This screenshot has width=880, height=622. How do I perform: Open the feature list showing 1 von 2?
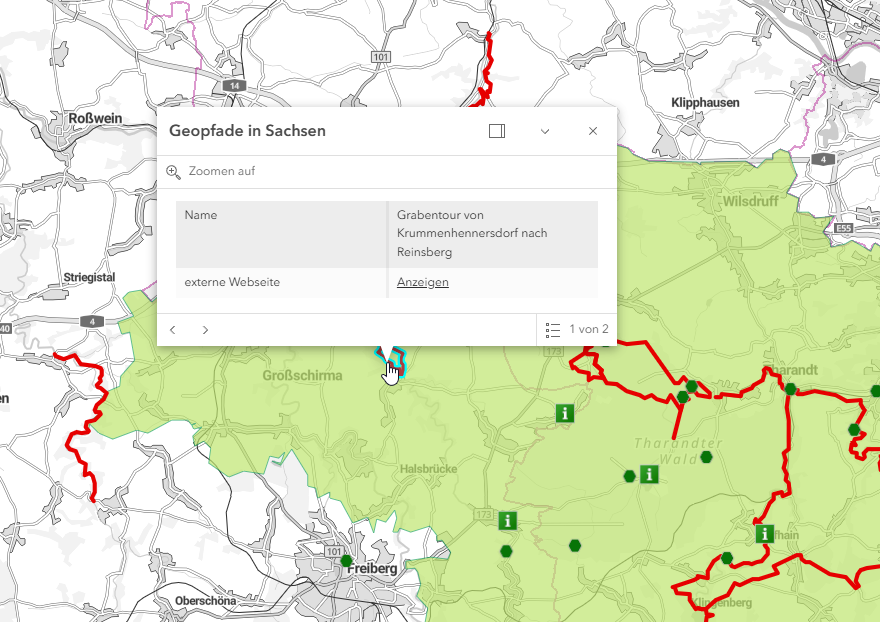[x=577, y=329]
